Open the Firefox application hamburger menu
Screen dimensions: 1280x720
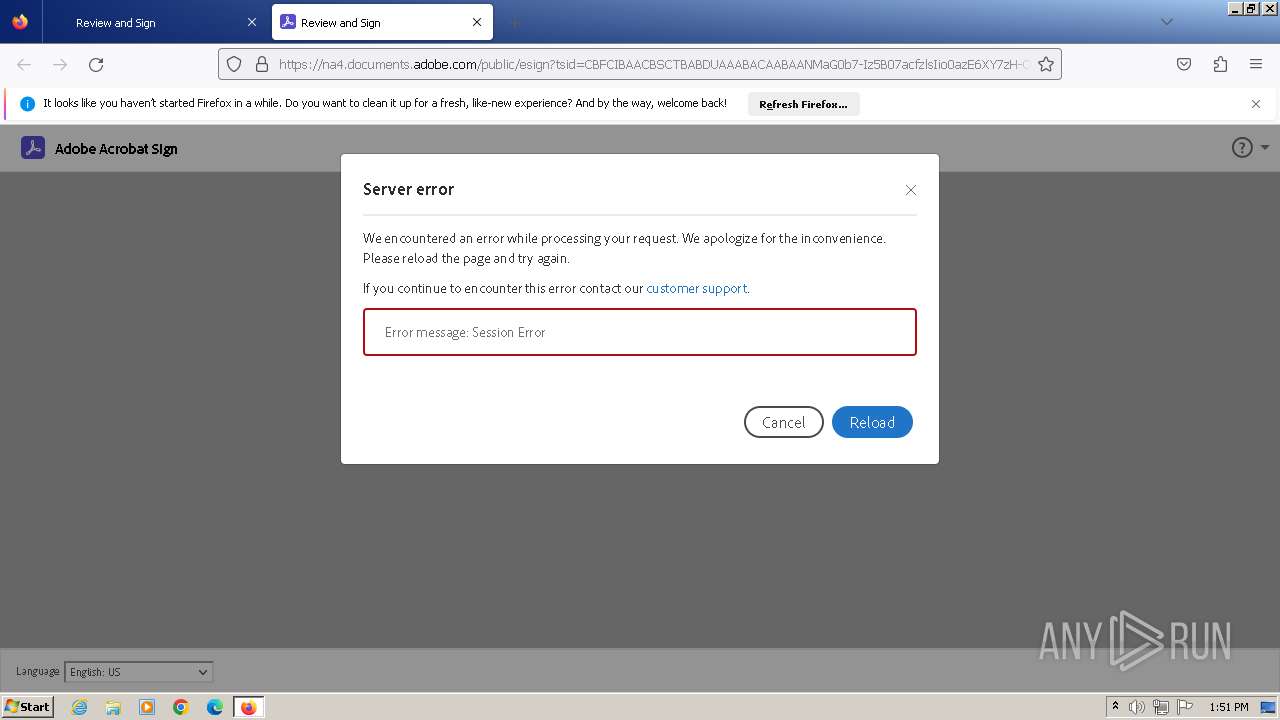click(x=1256, y=64)
